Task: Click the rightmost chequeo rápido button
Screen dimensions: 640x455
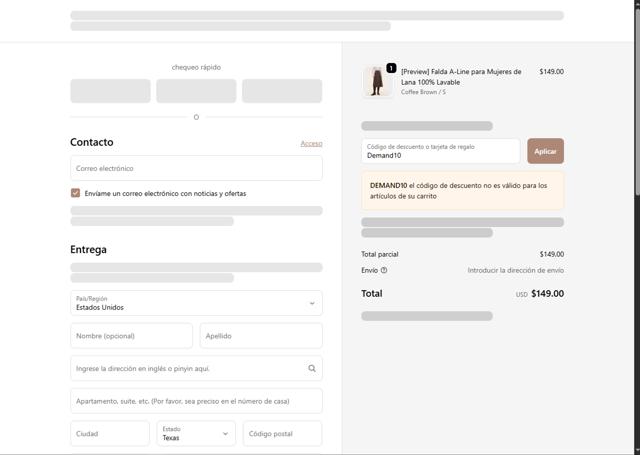Action: click(282, 91)
